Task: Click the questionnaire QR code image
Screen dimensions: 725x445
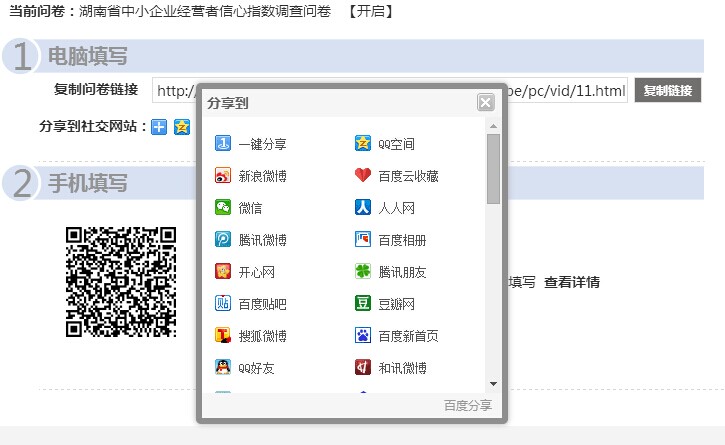Action: point(121,282)
